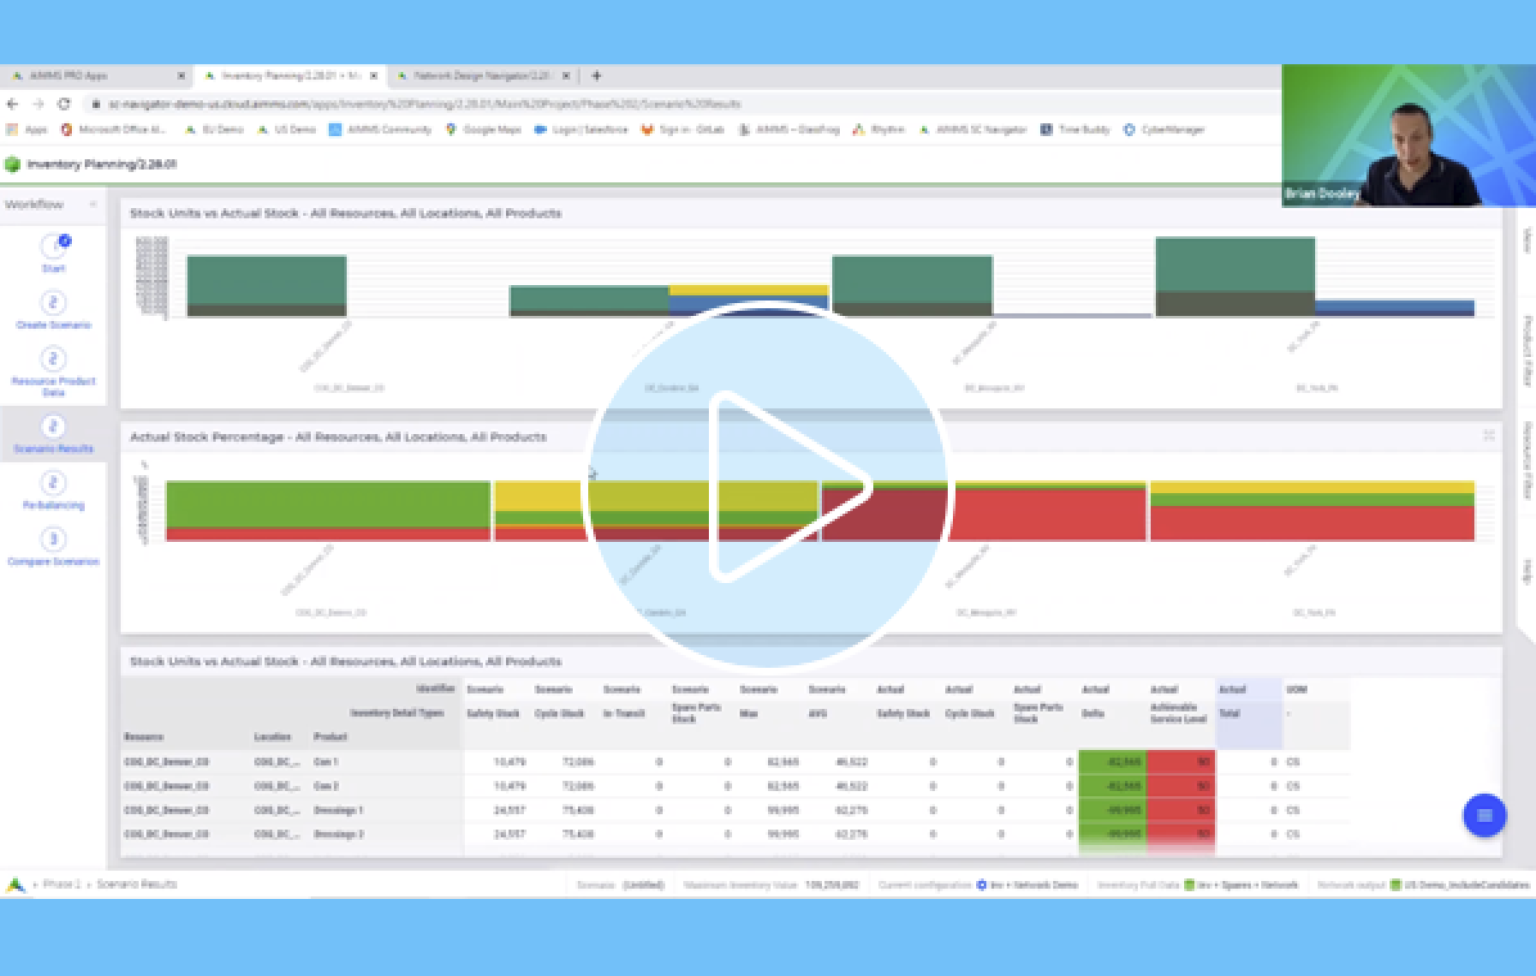This screenshot has height=976, width=1536.
Task: Select the Scenario Results workflow step icon
Action: tap(53, 427)
